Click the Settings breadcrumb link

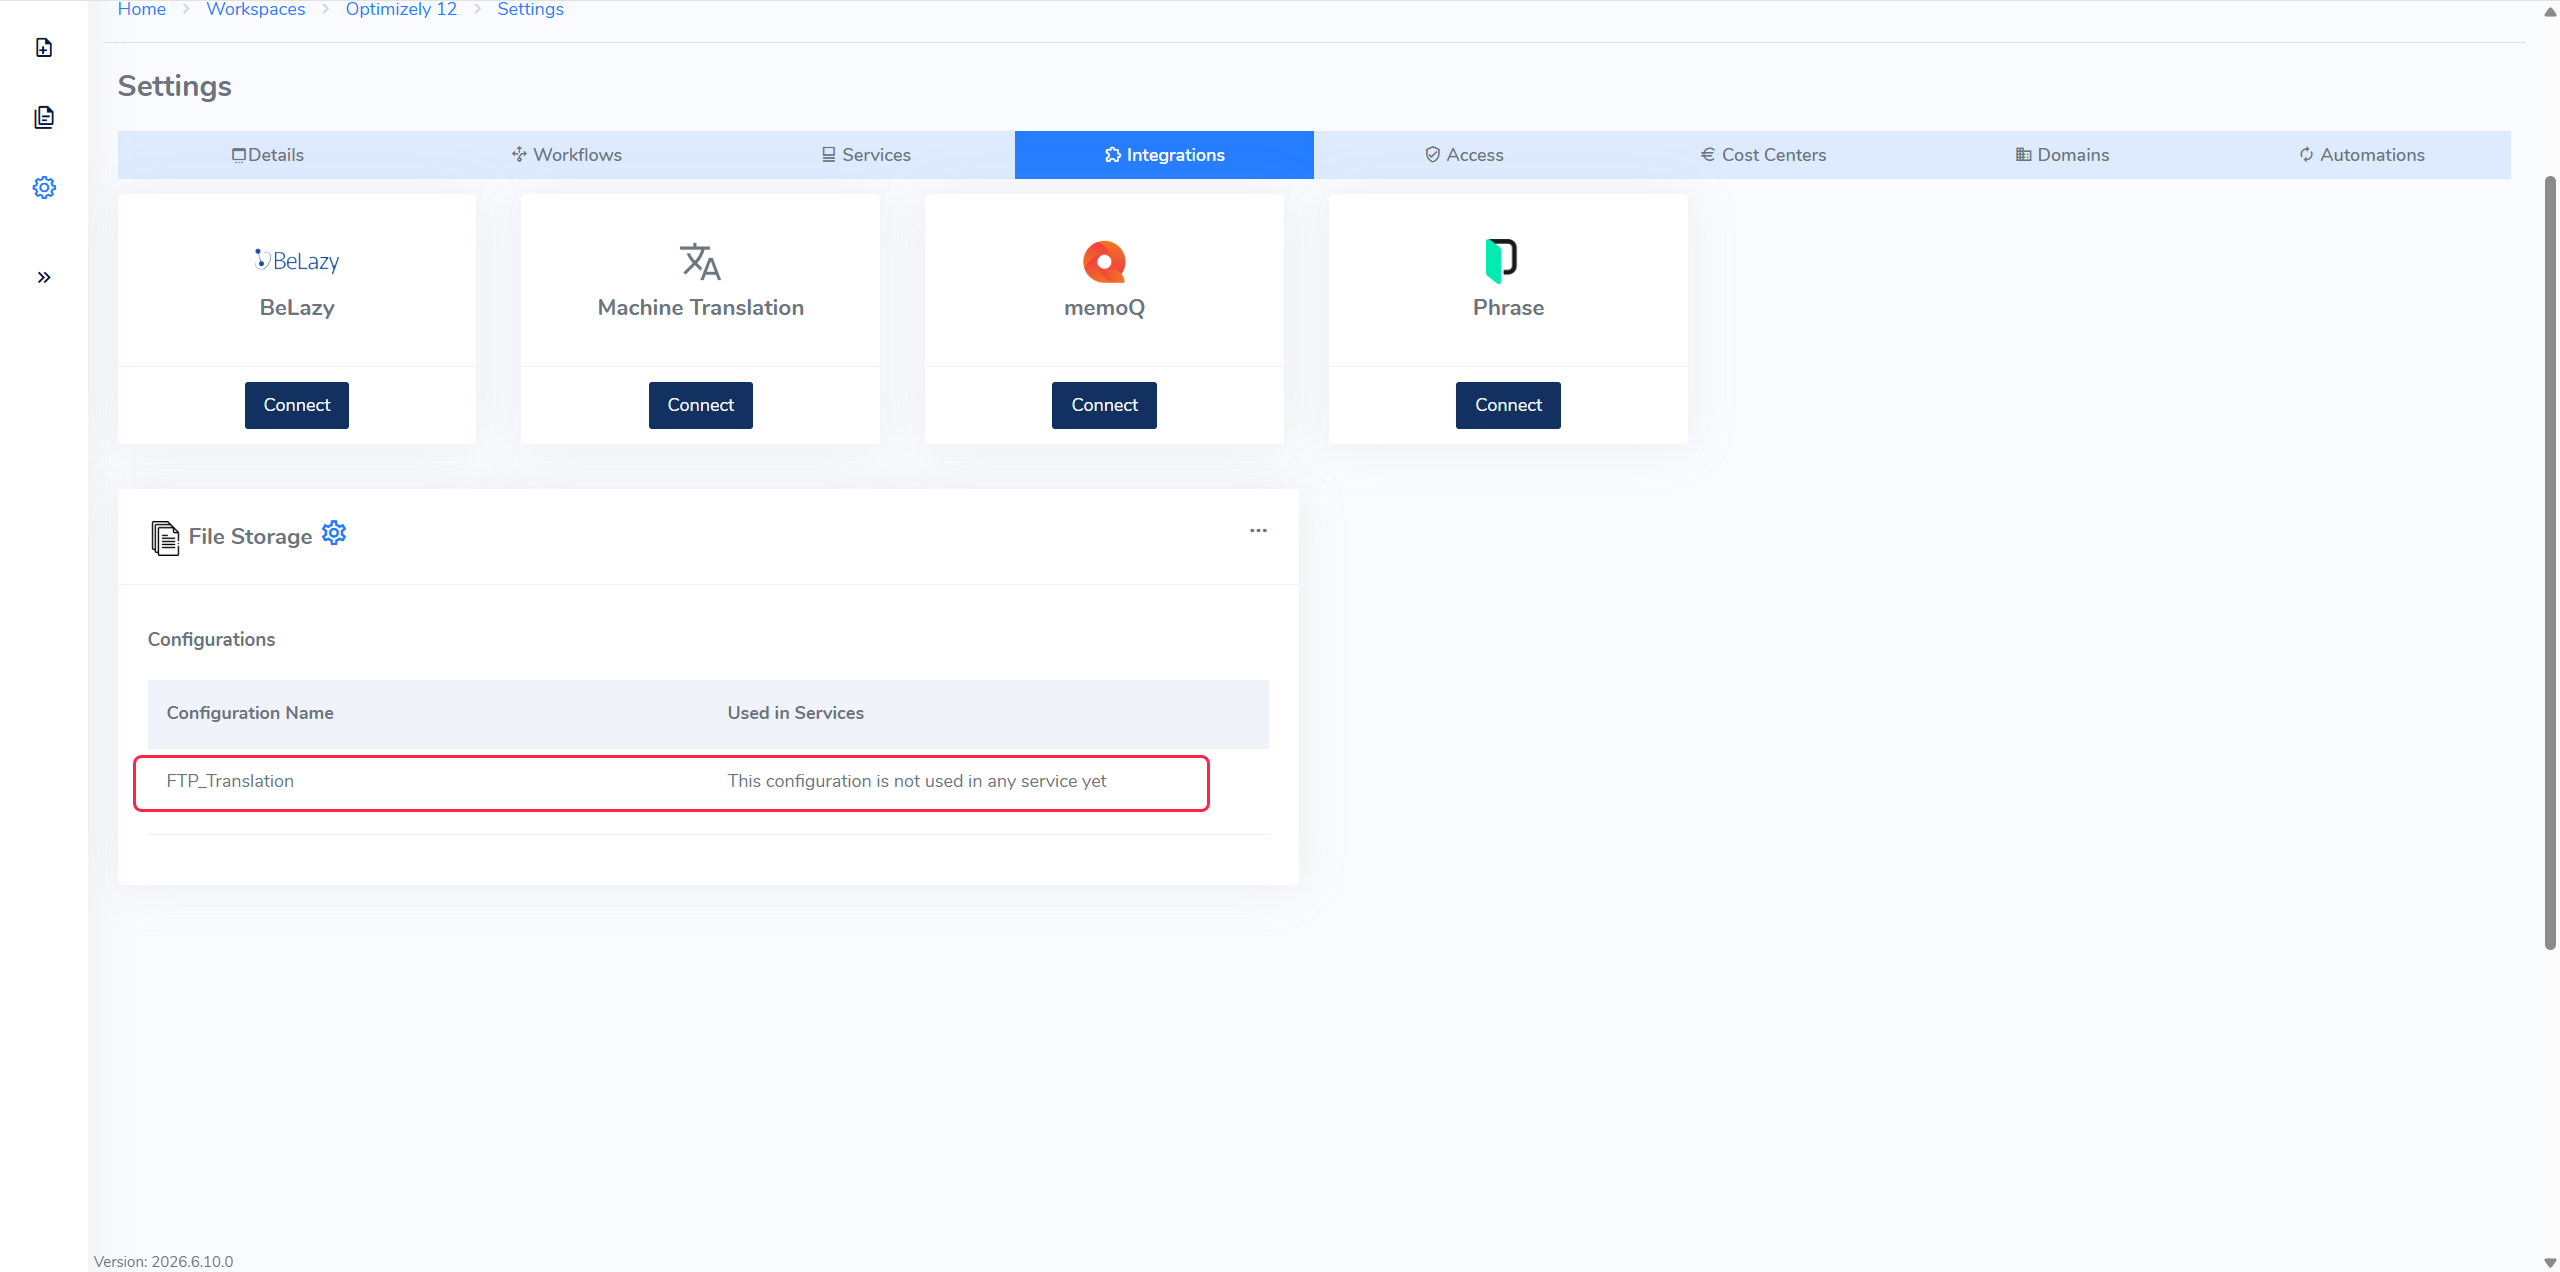click(x=530, y=9)
